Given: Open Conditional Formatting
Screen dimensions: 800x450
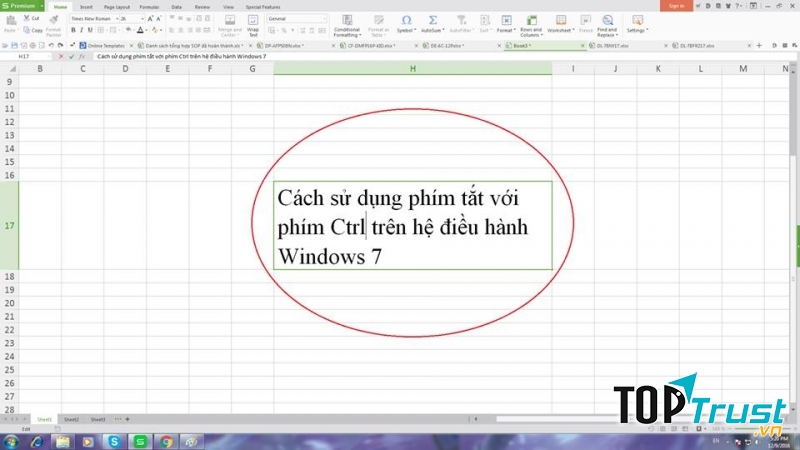Looking at the screenshot, I should click(347, 26).
